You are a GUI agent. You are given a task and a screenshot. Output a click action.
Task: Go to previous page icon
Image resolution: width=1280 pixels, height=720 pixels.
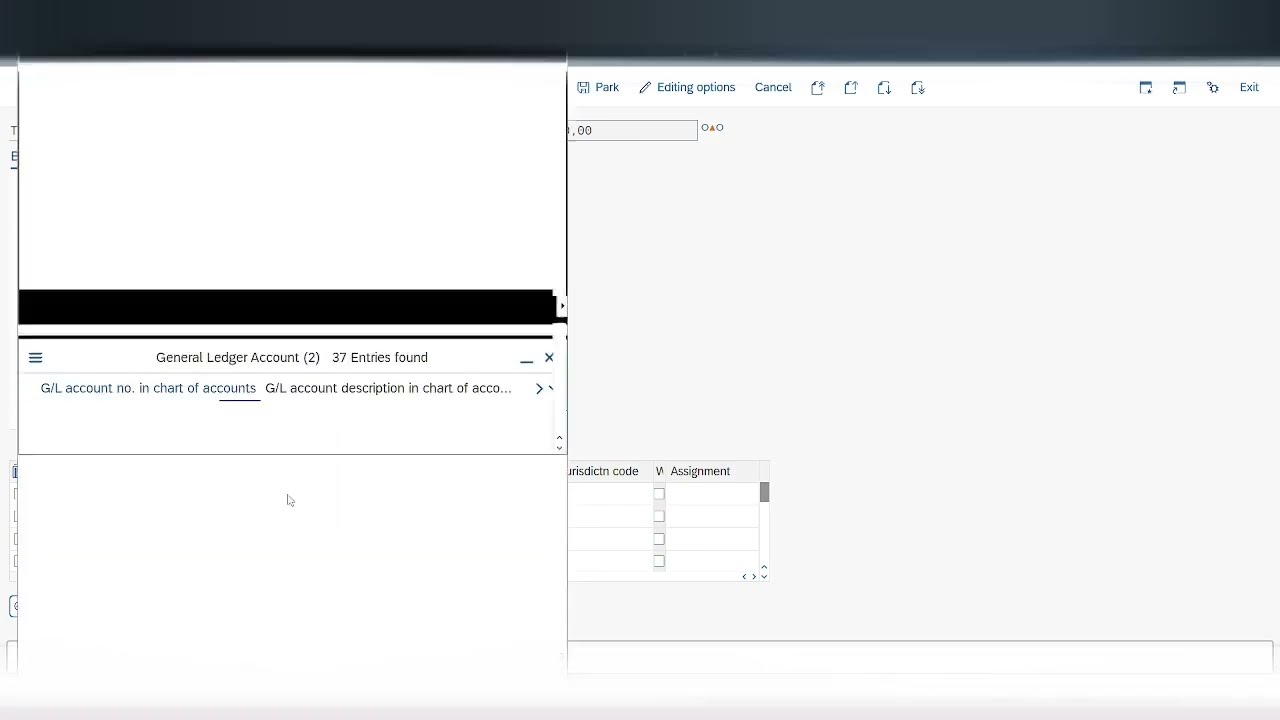tap(851, 88)
